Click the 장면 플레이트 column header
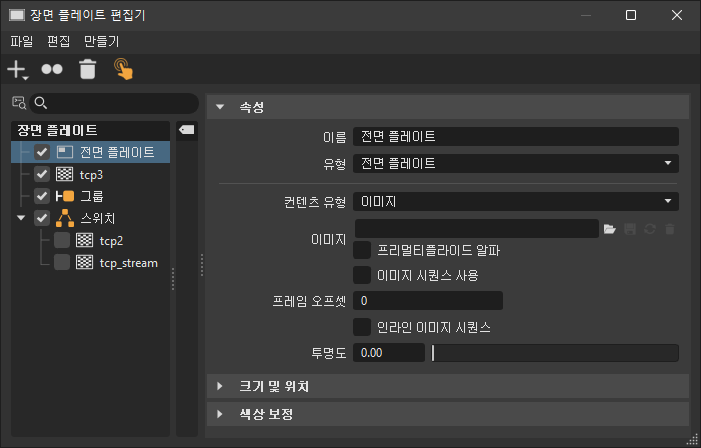 tap(90, 131)
